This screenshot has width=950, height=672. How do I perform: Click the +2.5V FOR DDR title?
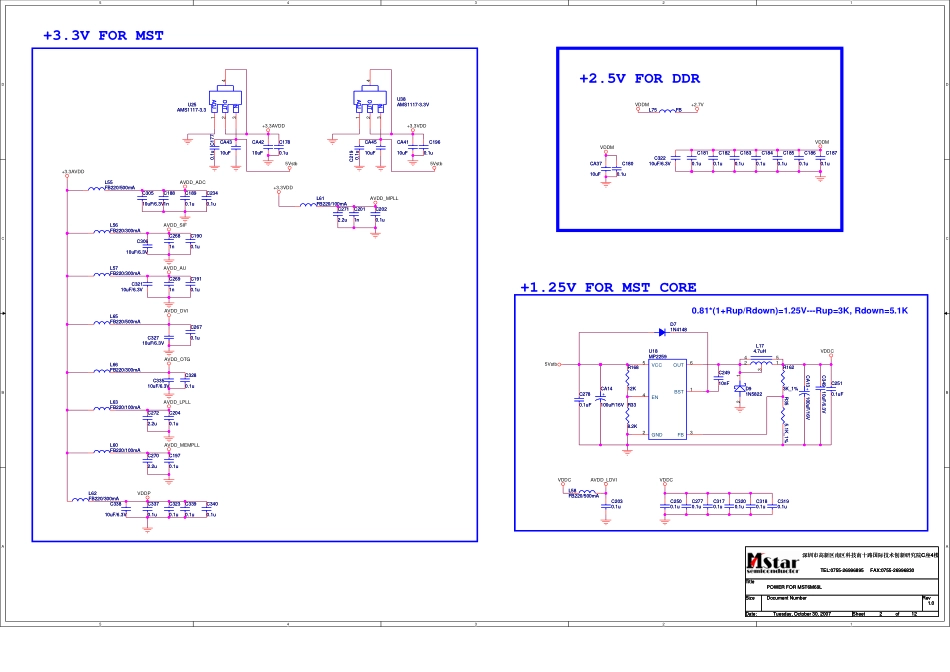tap(639, 79)
